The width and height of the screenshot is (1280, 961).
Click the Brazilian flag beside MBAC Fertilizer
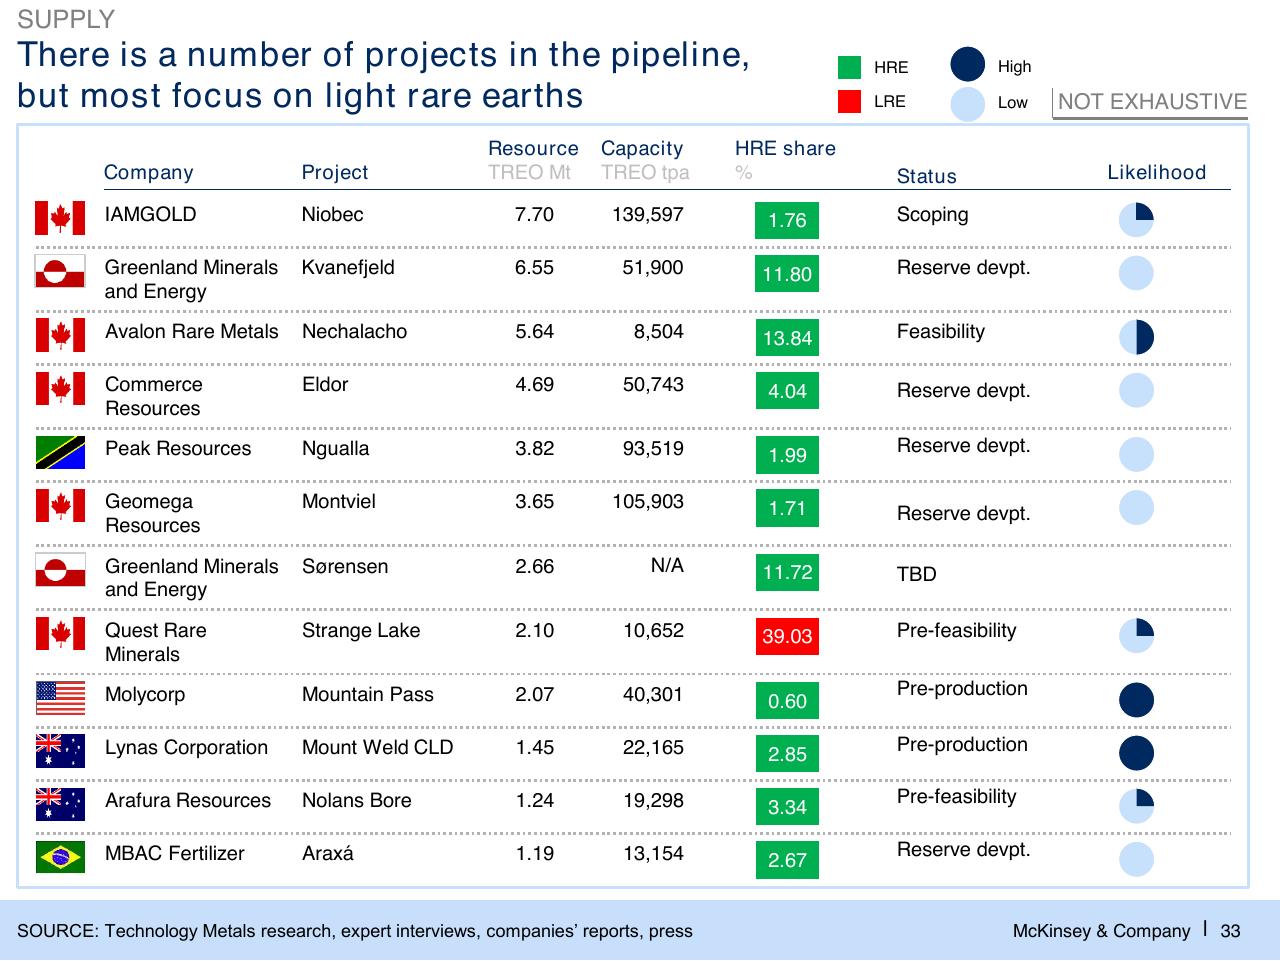[x=60, y=857]
